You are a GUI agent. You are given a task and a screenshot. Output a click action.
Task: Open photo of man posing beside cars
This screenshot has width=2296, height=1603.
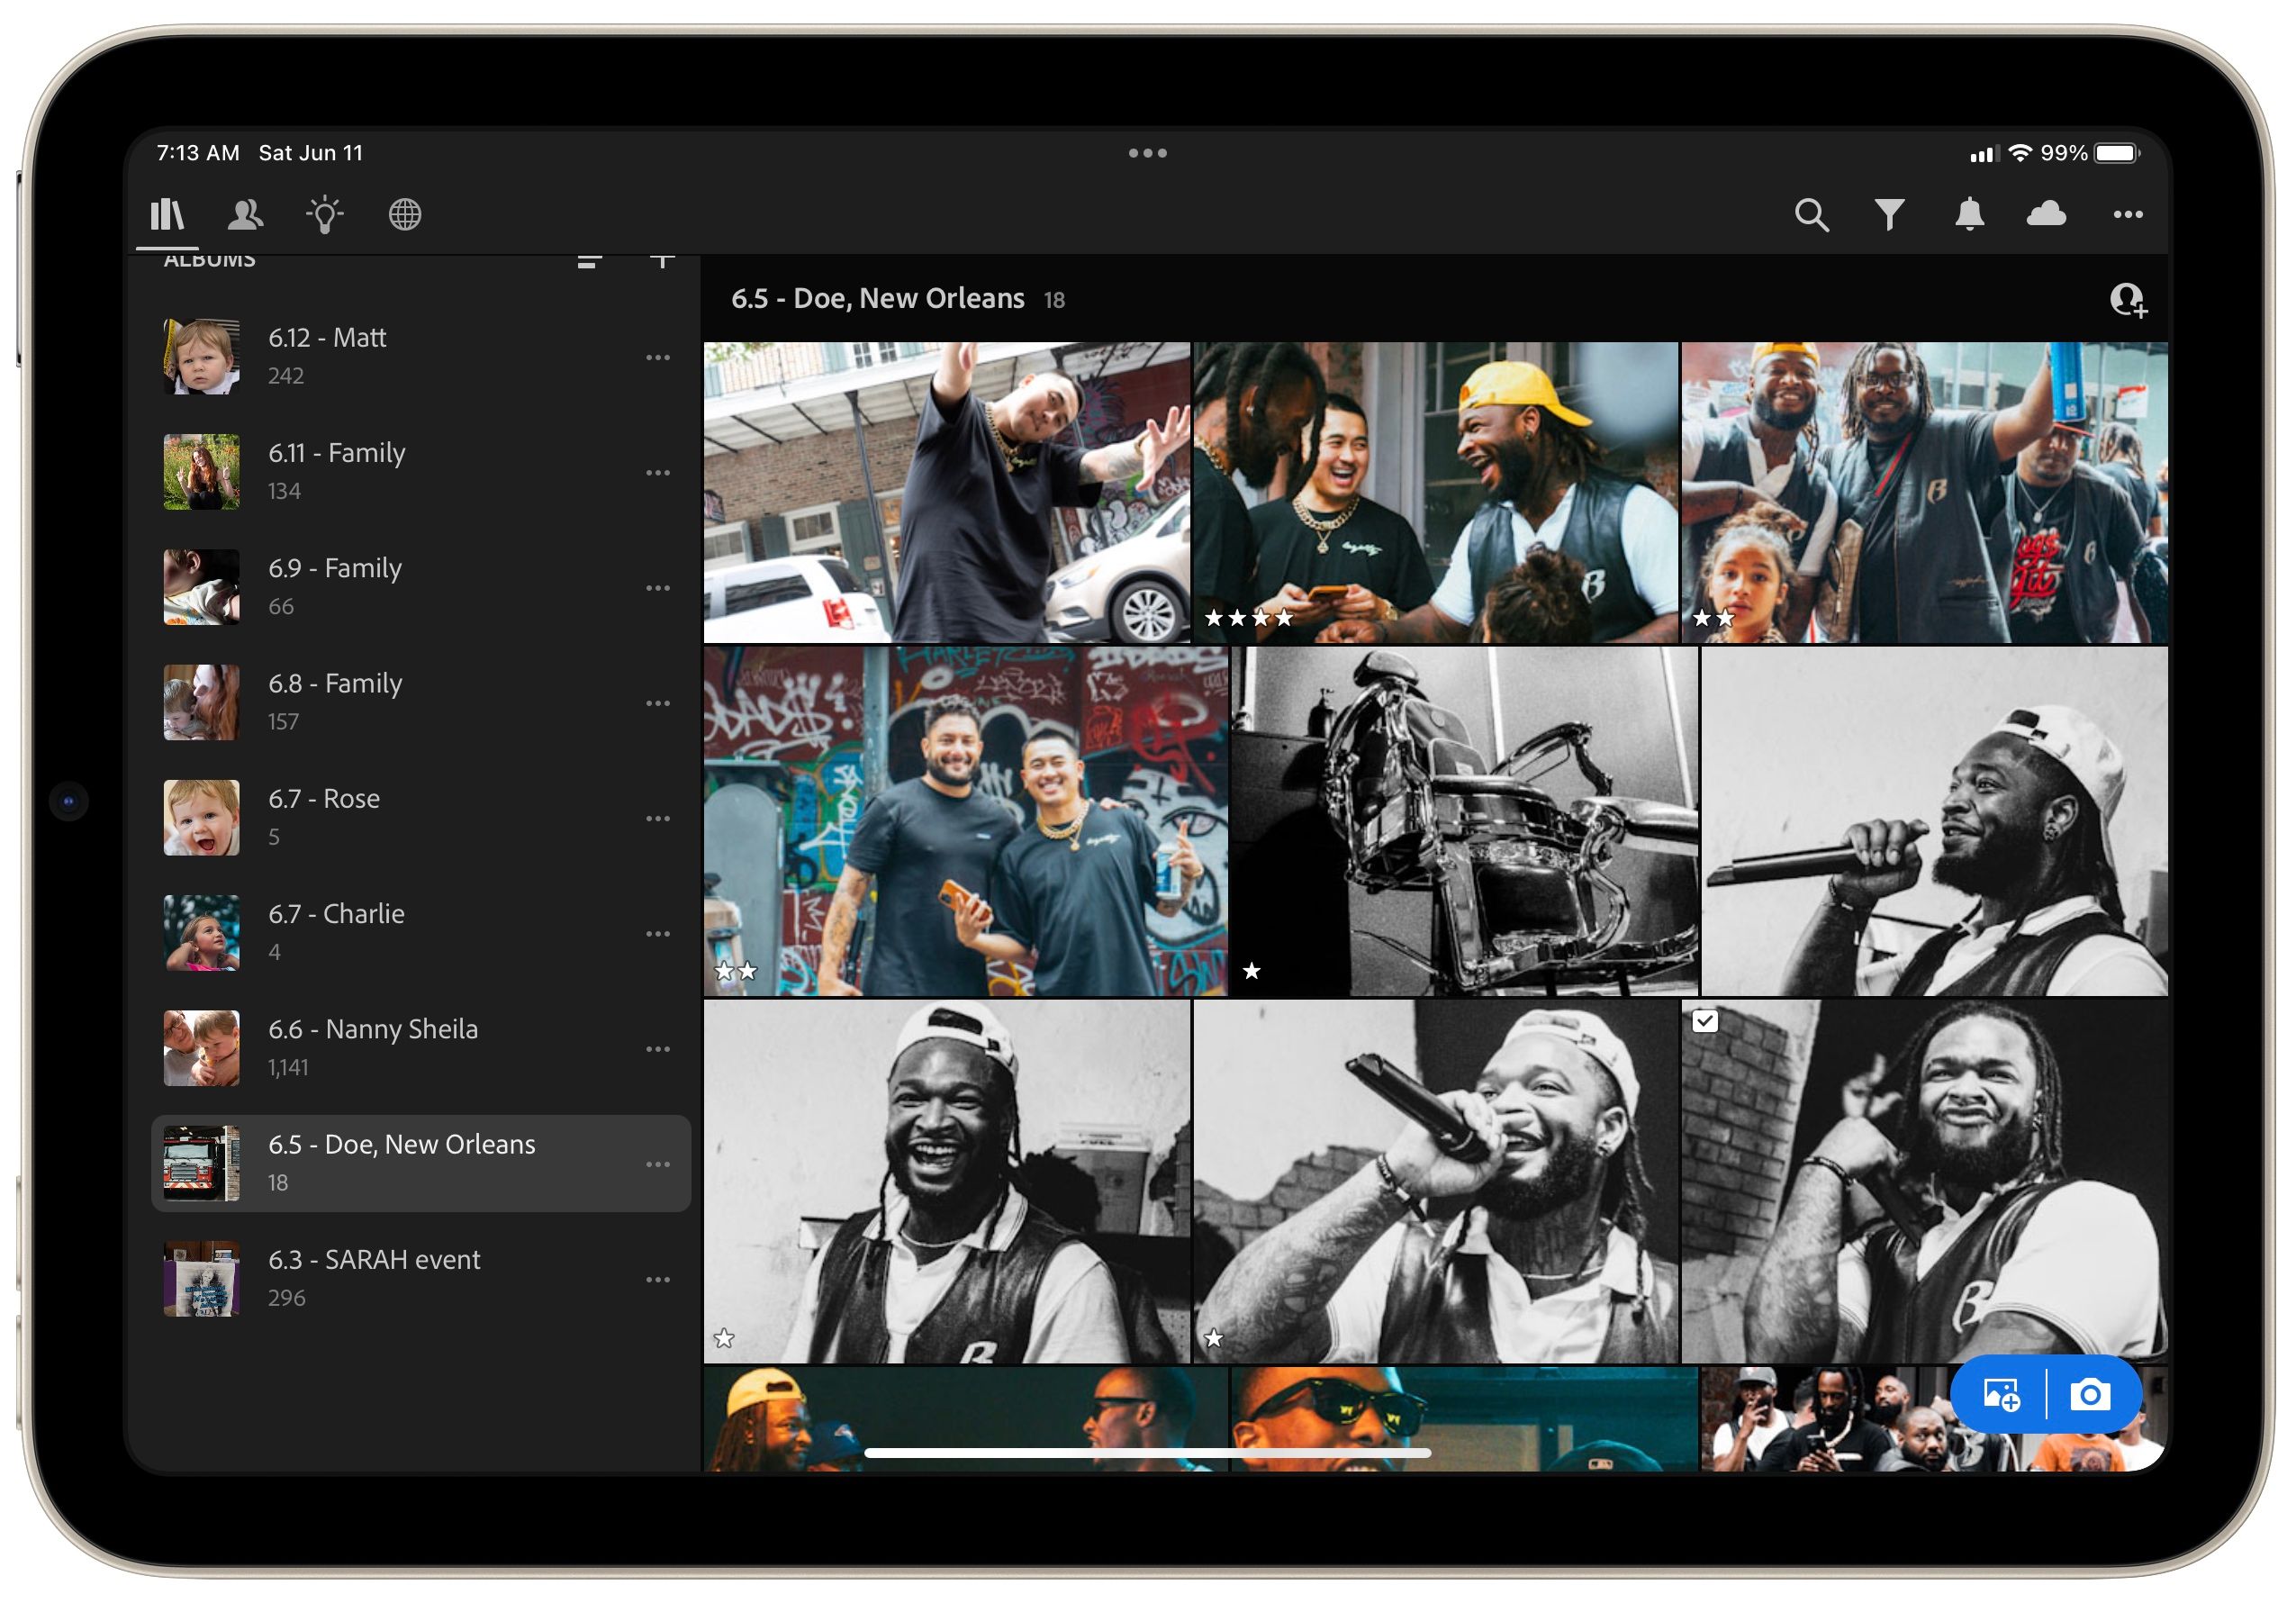pyautogui.click(x=947, y=493)
